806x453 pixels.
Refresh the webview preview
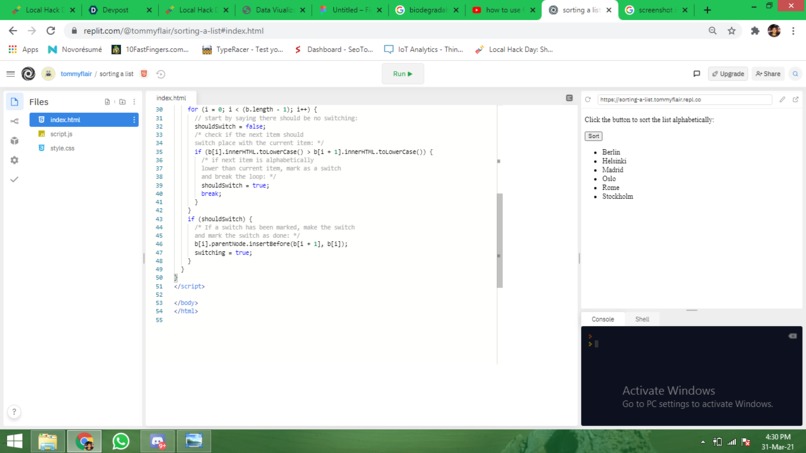click(x=588, y=100)
